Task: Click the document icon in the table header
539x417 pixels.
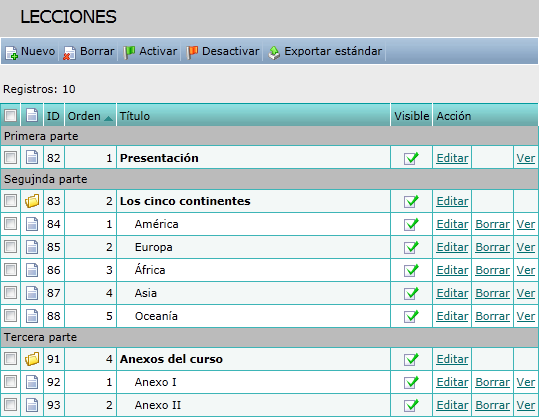Action: tap(32, 116)
